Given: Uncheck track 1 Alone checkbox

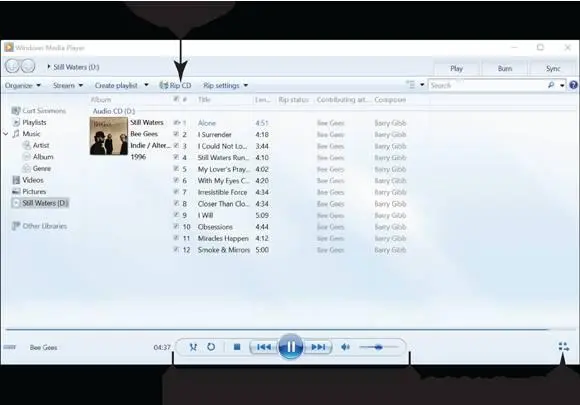Looking at the screenshot, I should [x=176, y=122].
